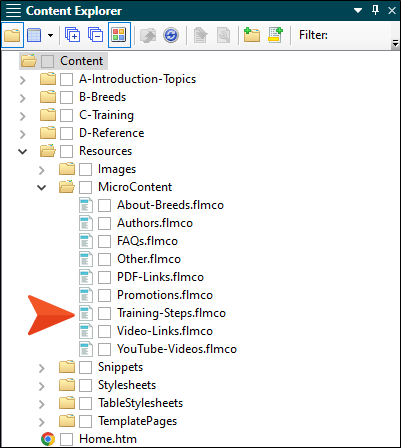Click the blue Refresh icon
Screen dimensions: 401x448
171,35
